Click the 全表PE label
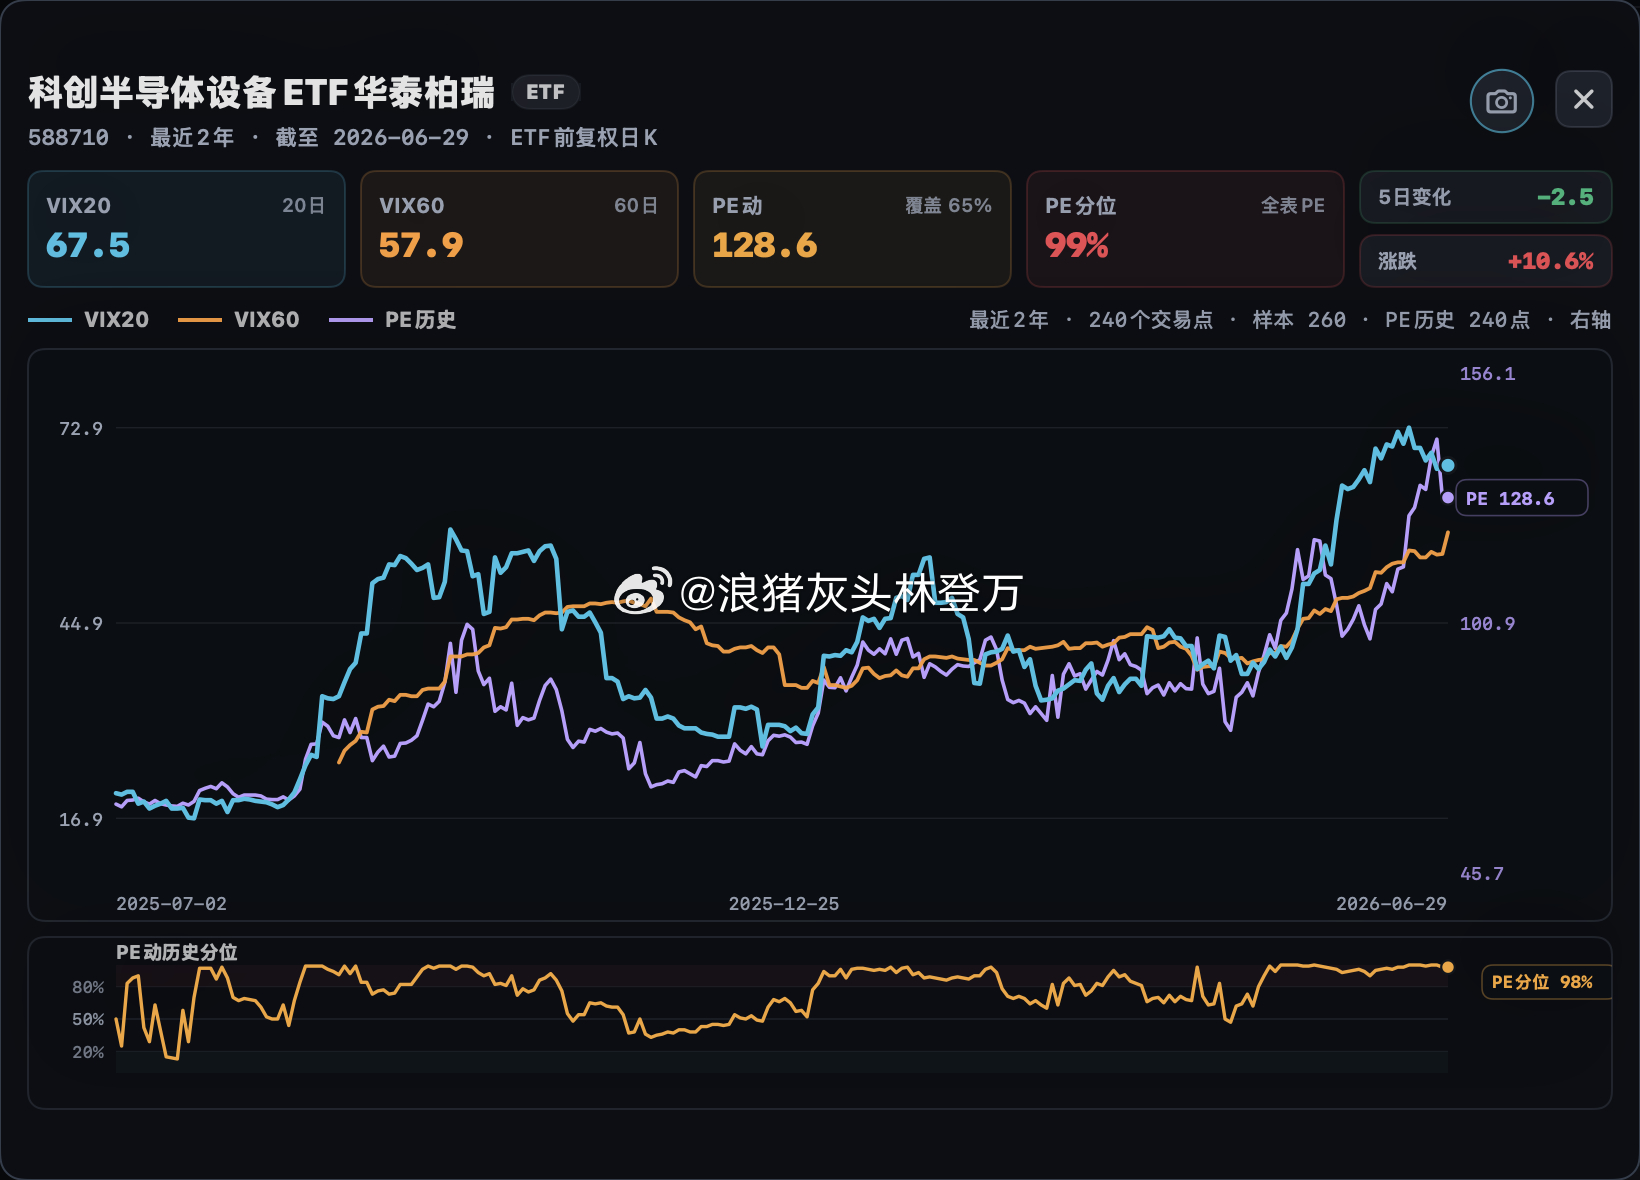This screenshot has width=1640, height=1180. (x=1292, y=205)
